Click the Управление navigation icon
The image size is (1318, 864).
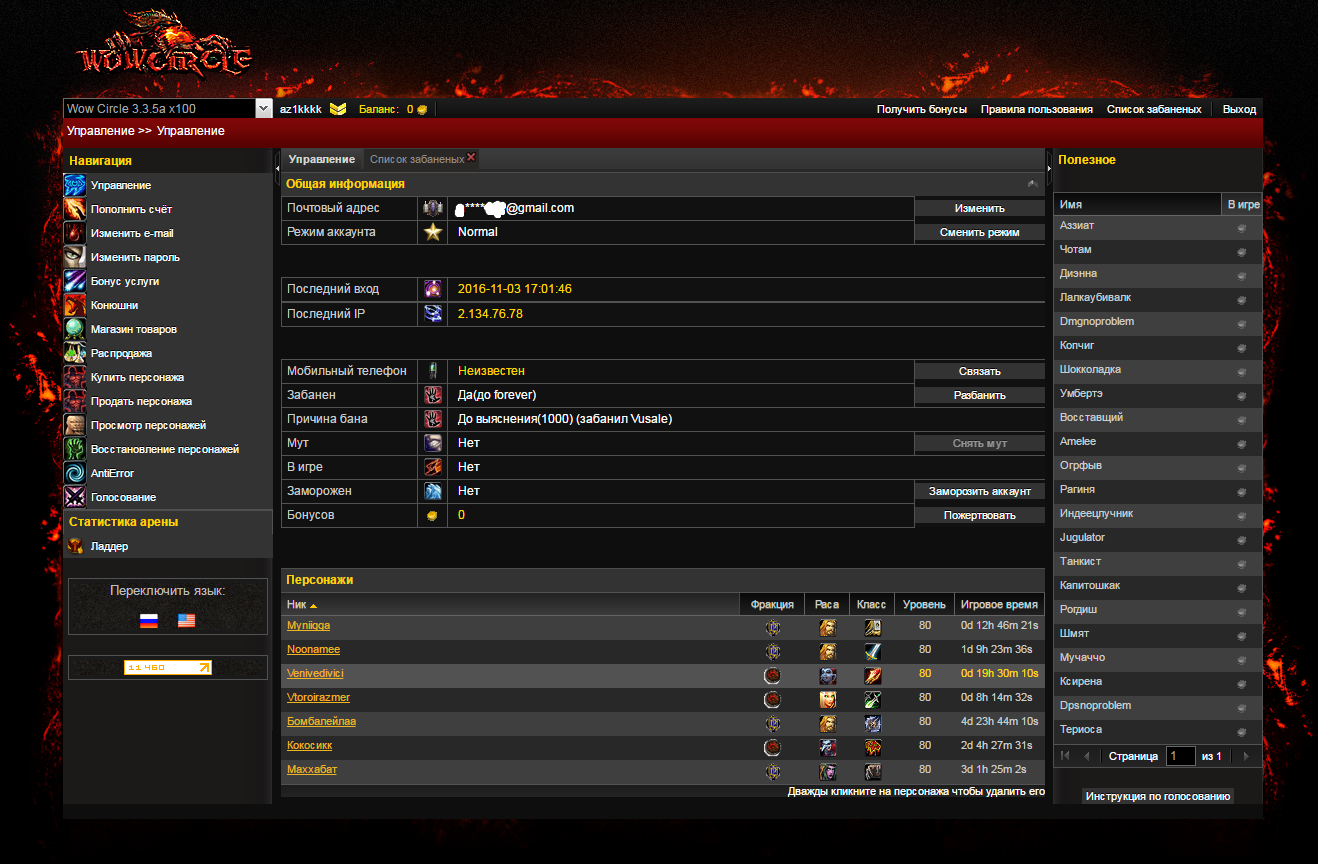pyautogui.click(x=75, y=186)
